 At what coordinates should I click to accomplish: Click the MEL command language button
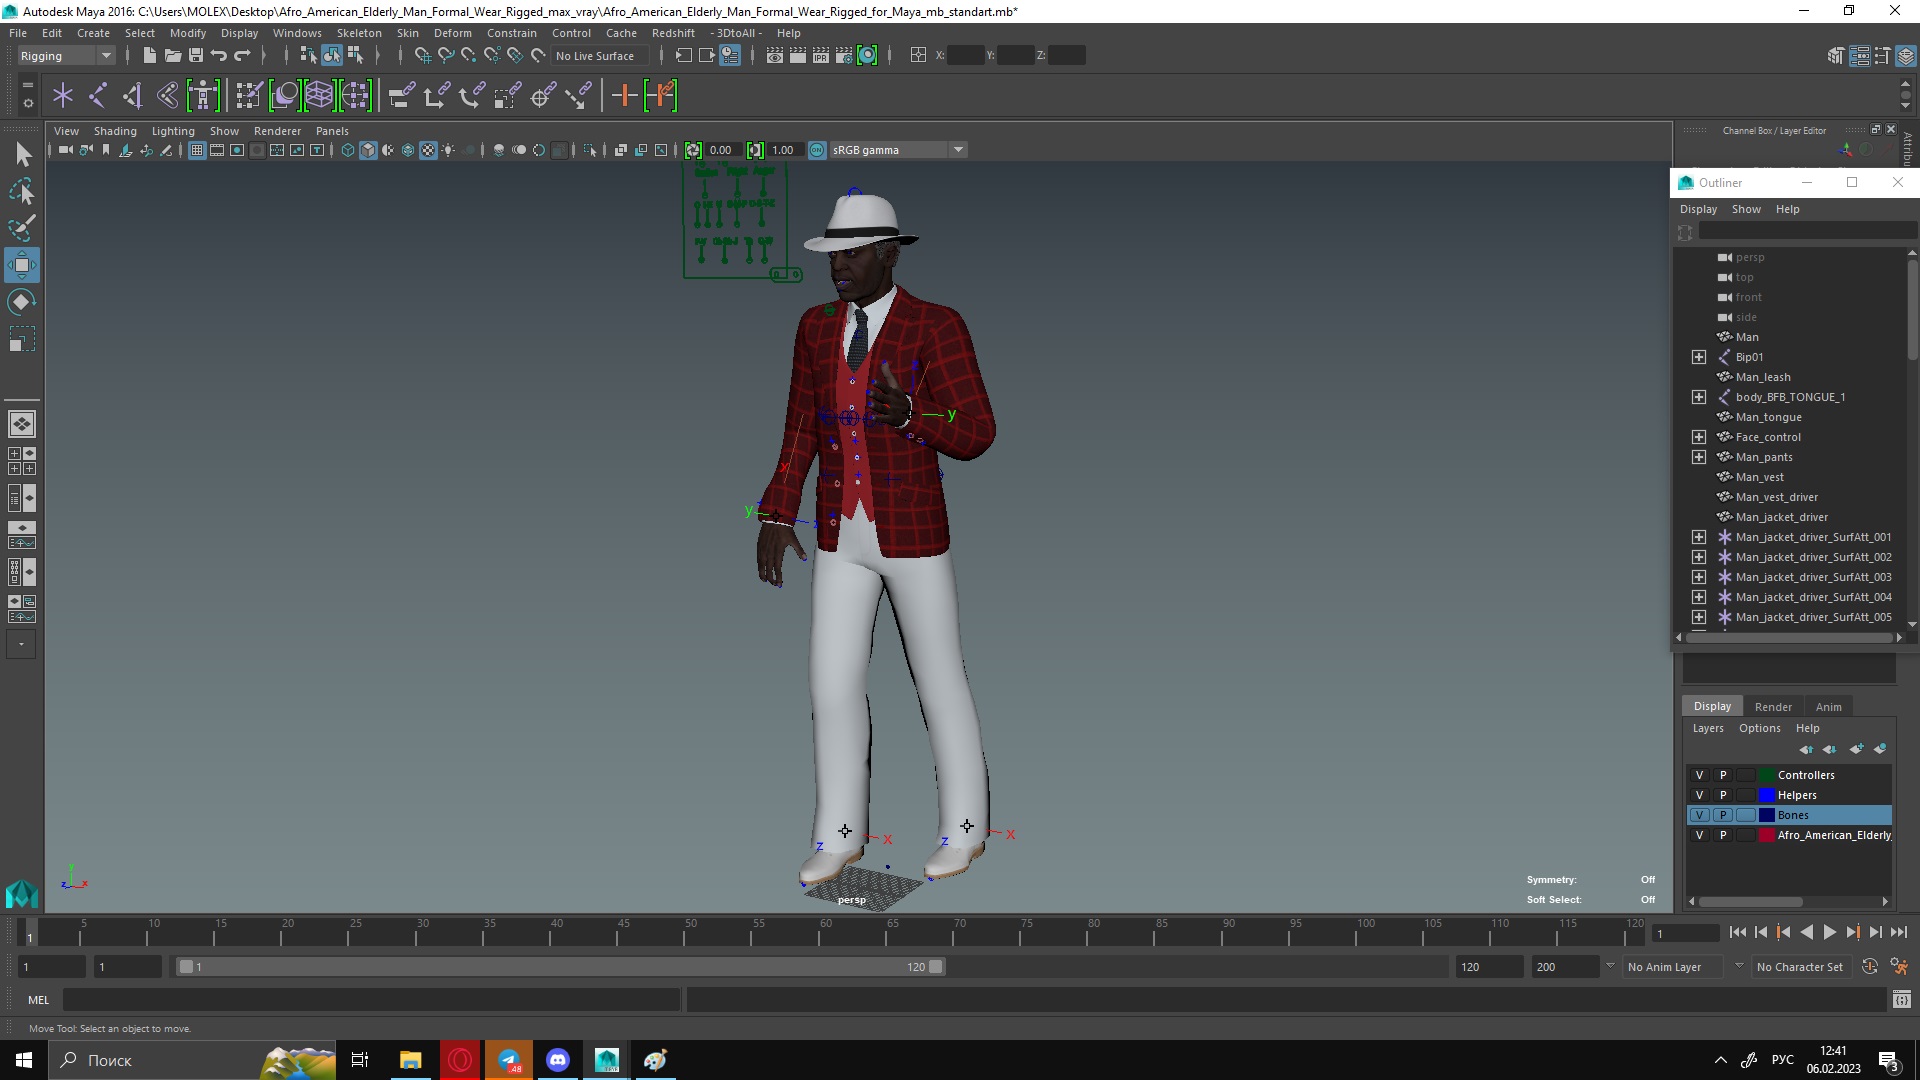tap(38, 1000)
